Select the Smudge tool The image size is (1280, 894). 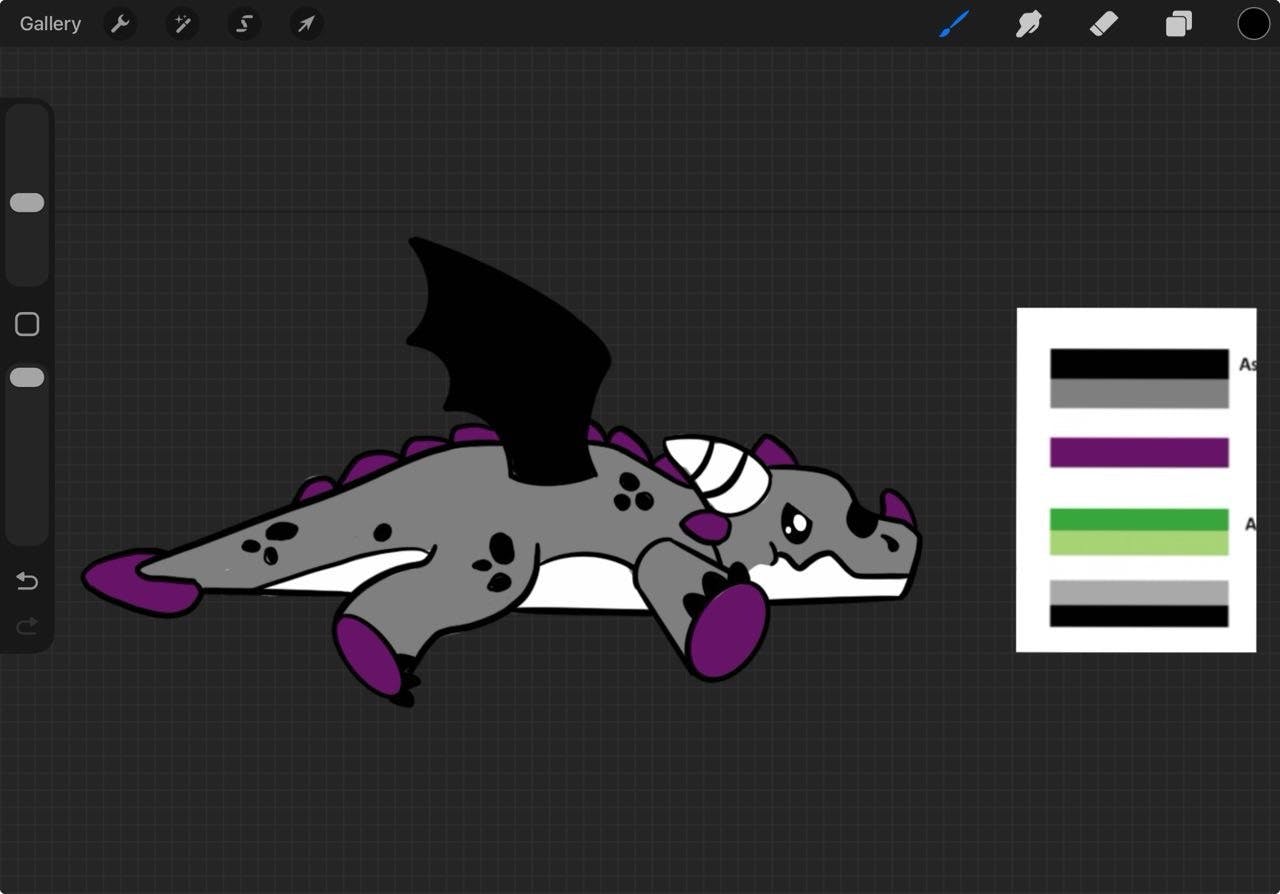[x=1028, y=24]
